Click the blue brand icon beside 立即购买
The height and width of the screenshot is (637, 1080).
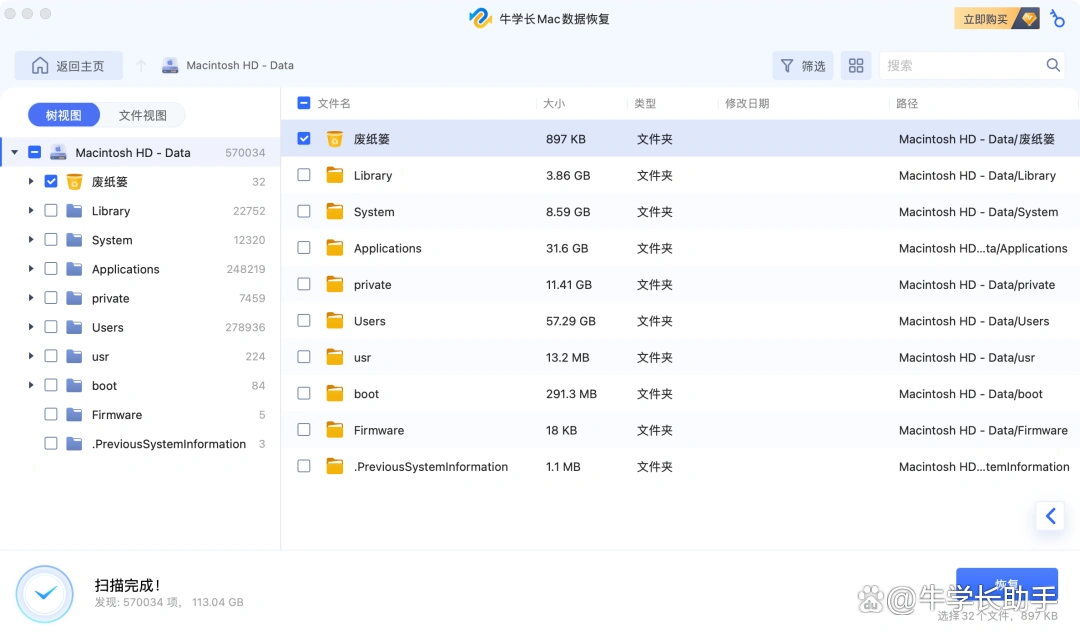pyautogui.click(x=1057, y=17)
